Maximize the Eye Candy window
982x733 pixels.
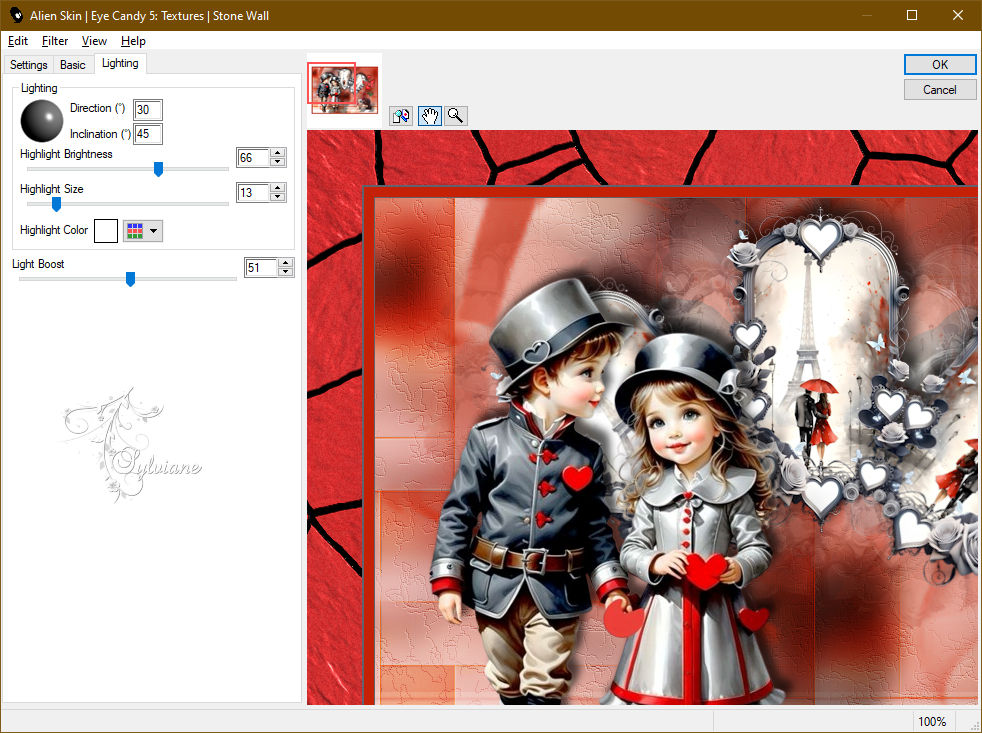(912, 15)
